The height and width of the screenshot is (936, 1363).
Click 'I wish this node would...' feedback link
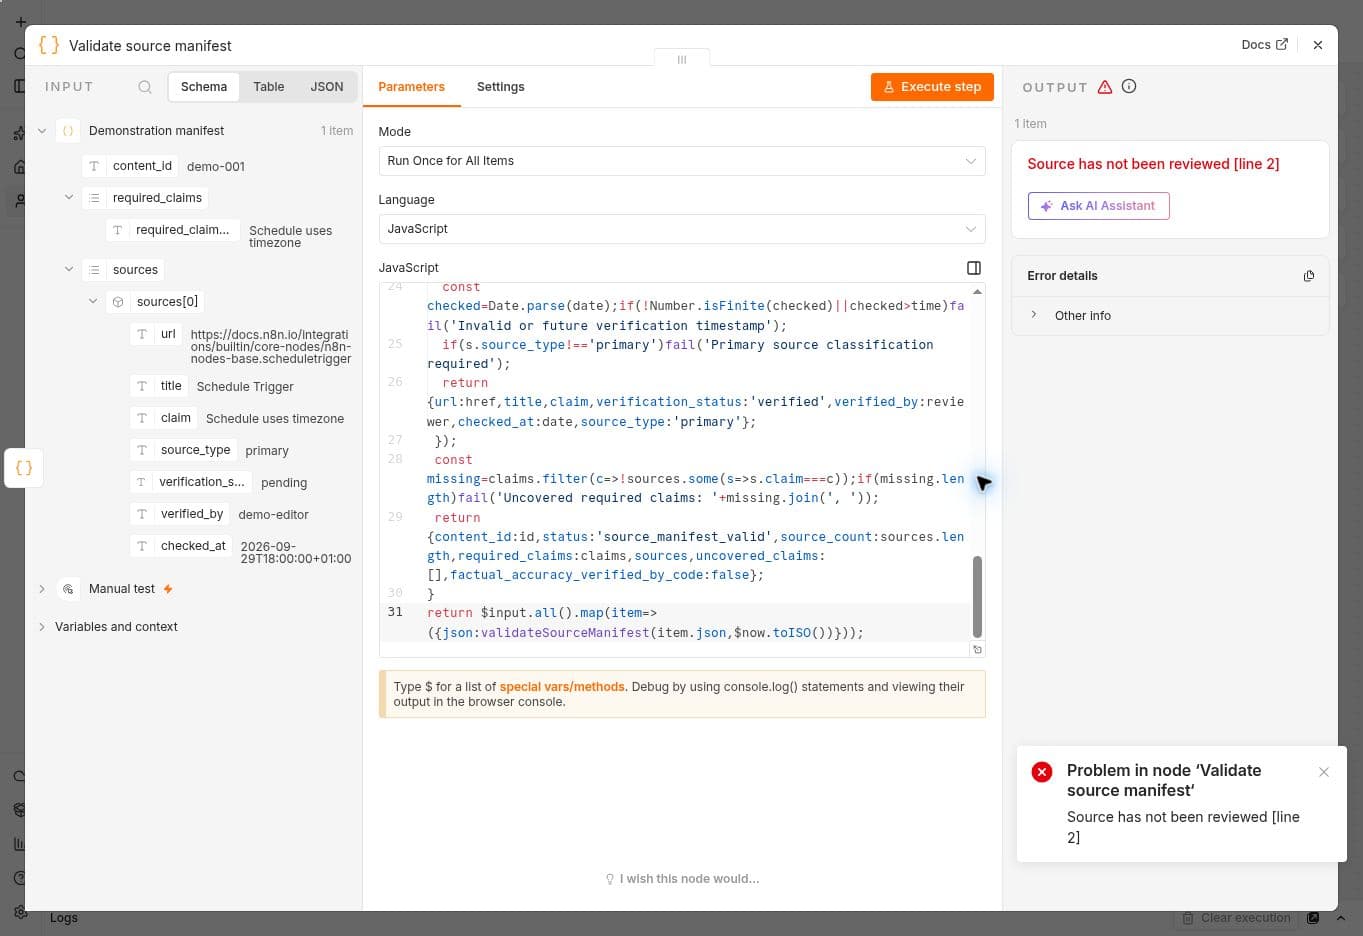point(682,879)
